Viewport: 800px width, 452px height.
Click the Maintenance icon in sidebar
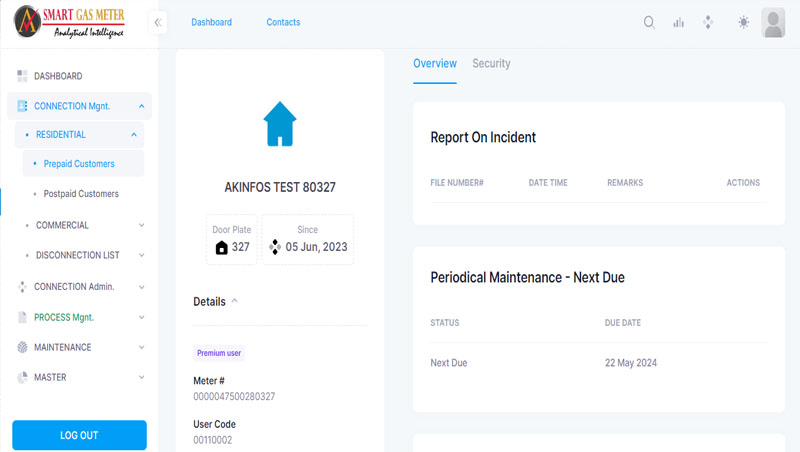22,347
